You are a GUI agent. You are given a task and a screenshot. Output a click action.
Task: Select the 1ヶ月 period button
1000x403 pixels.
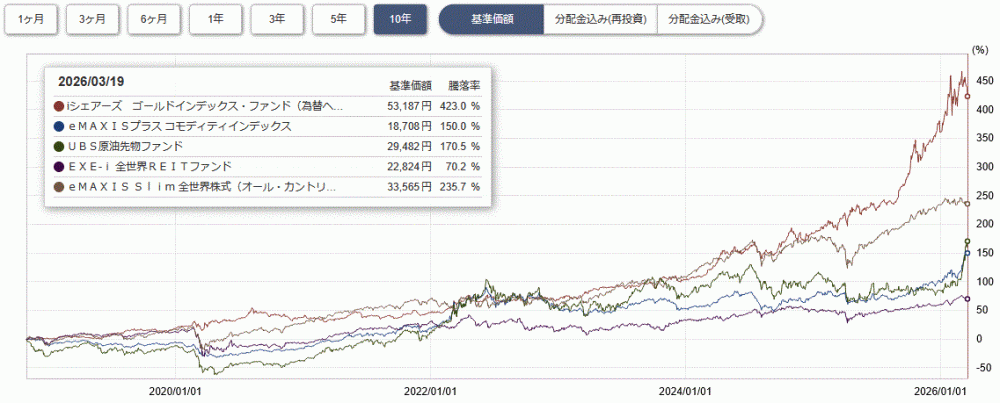point(31,19)
